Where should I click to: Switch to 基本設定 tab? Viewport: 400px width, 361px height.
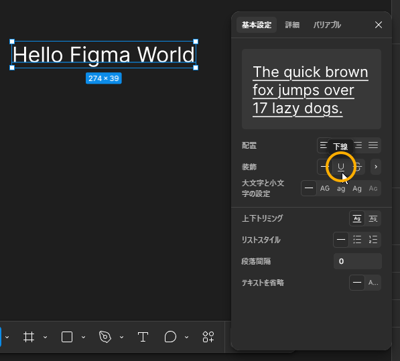(257, 25)
